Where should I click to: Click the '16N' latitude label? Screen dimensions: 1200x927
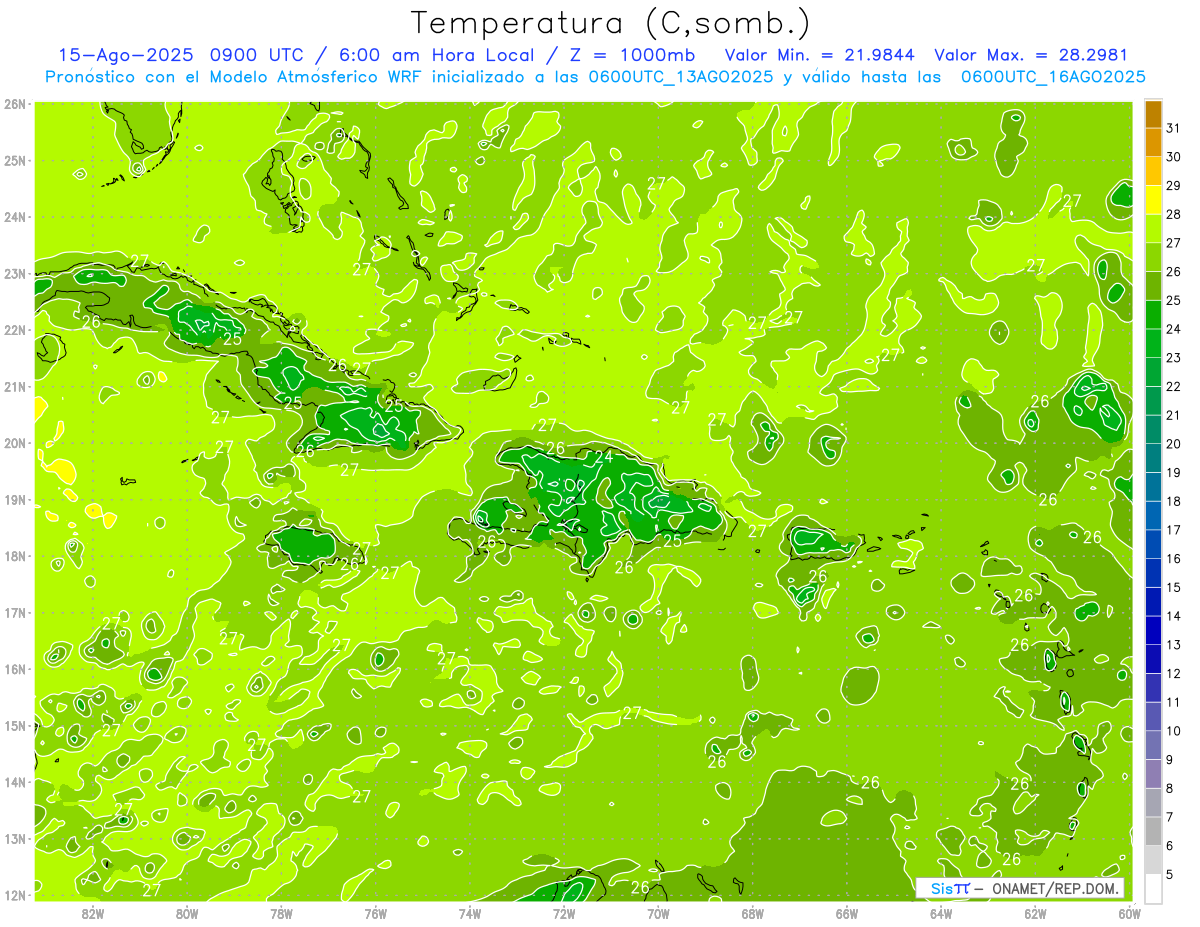(15, 669)
